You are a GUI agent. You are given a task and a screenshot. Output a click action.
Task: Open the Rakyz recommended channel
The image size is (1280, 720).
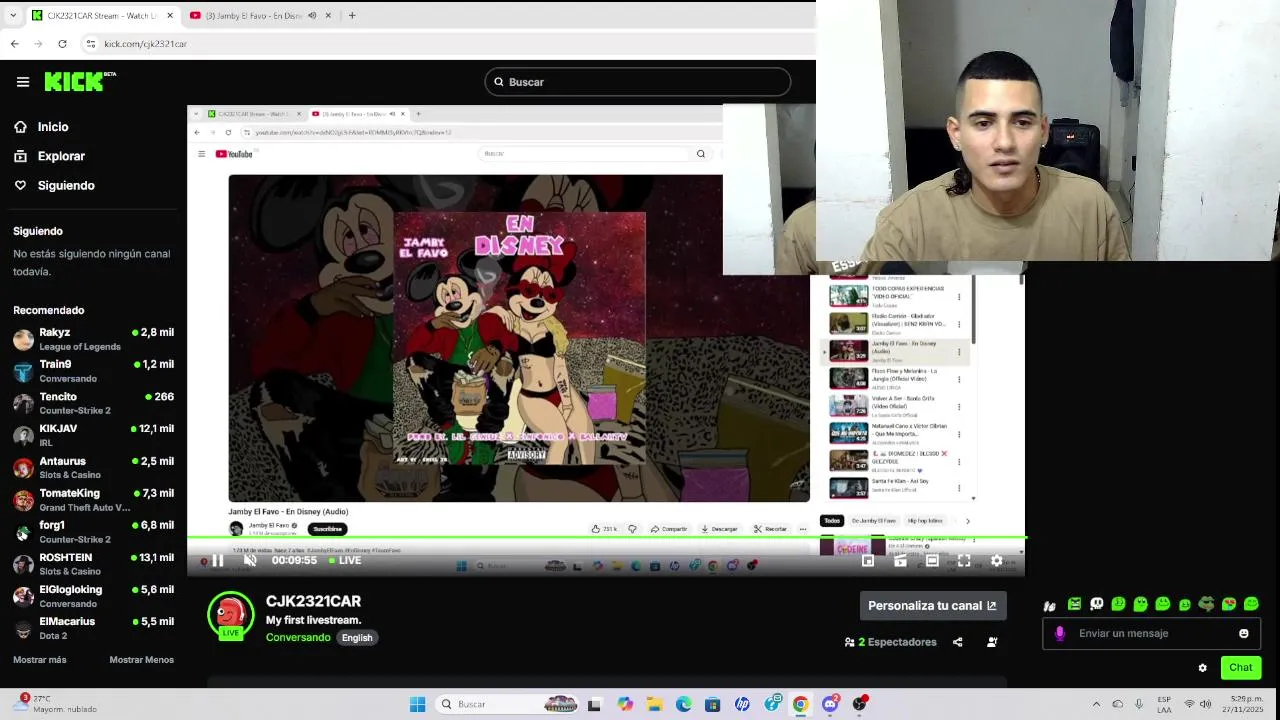(93, 339)
